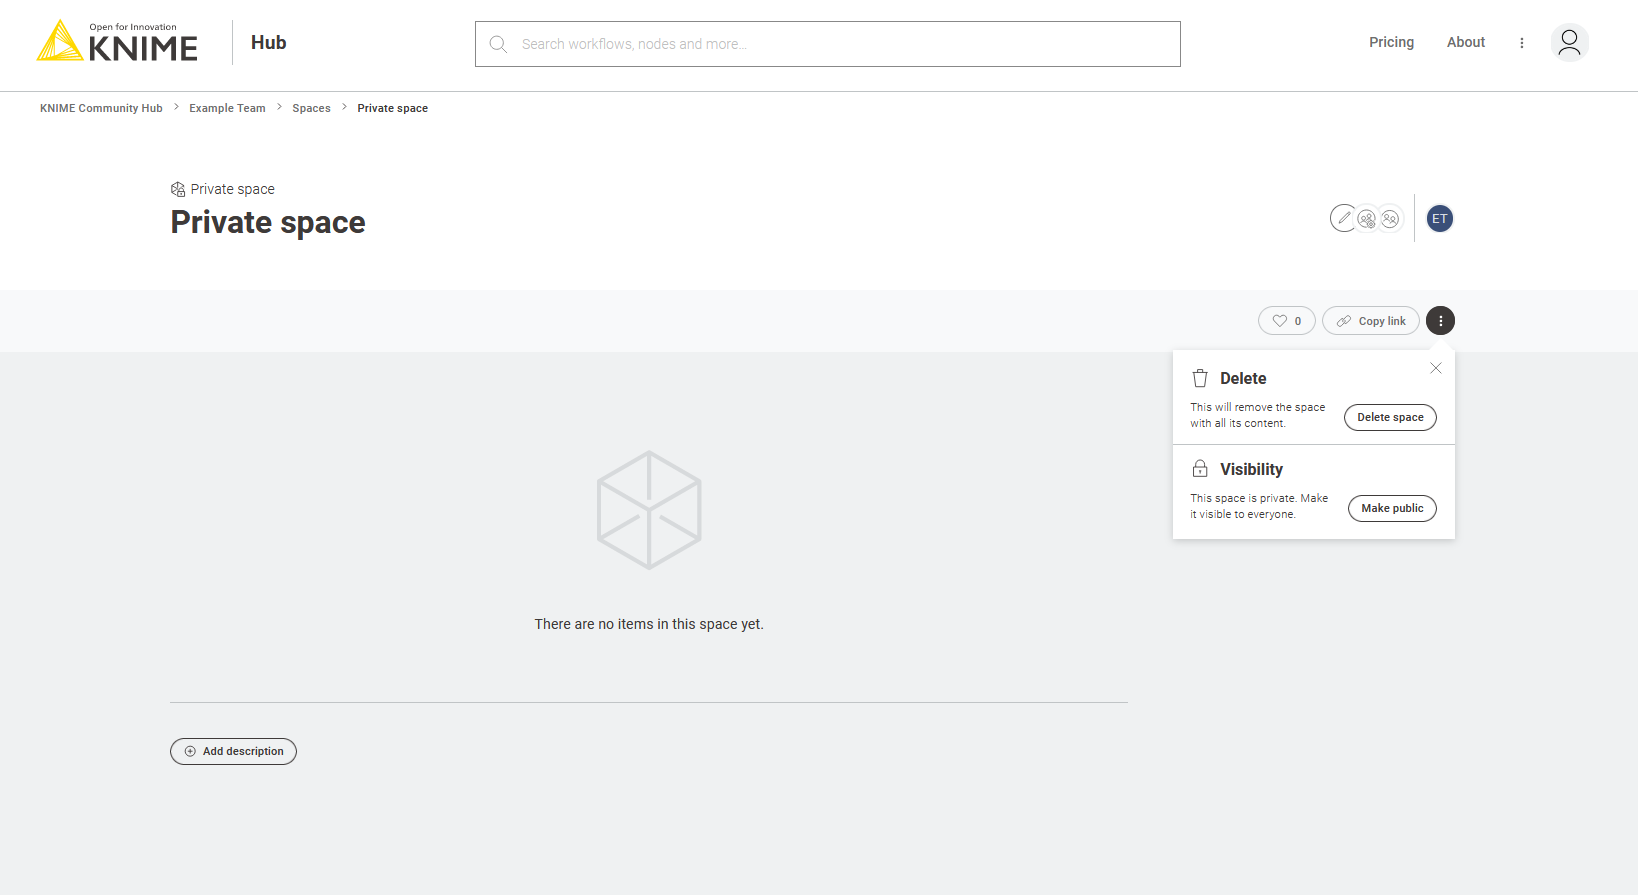Viewport: 1638px width, 895px height.
Task: Click the pencil edit access icon
Action: point(1343,218)
